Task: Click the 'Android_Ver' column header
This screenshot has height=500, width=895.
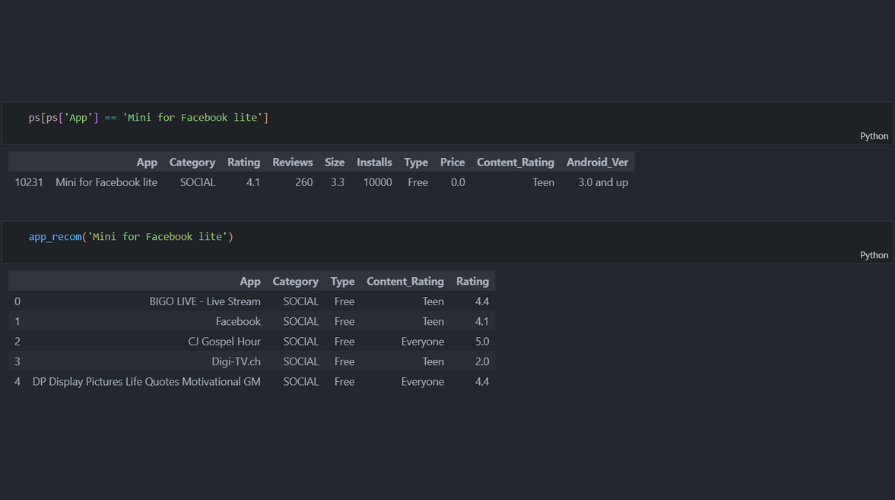Action: coord(597,162)
